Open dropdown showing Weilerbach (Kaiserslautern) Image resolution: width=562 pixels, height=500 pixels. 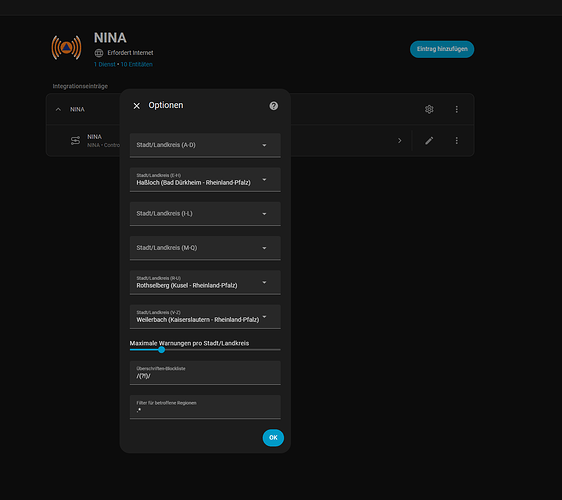point(205,317)
